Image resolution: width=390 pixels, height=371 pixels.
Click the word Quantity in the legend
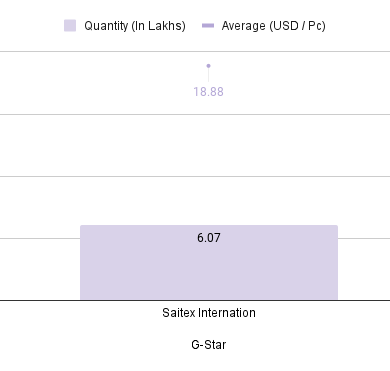106,26
